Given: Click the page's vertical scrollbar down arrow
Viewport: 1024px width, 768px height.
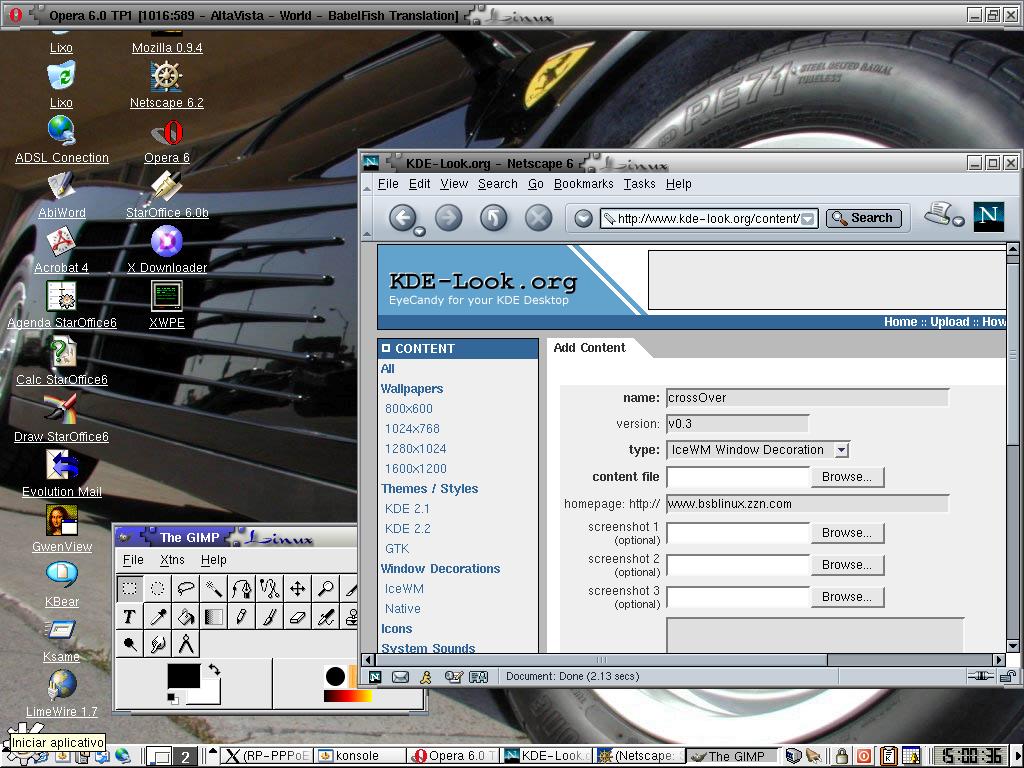Looking at the screenshot, I should click(x=1013, y=646).
